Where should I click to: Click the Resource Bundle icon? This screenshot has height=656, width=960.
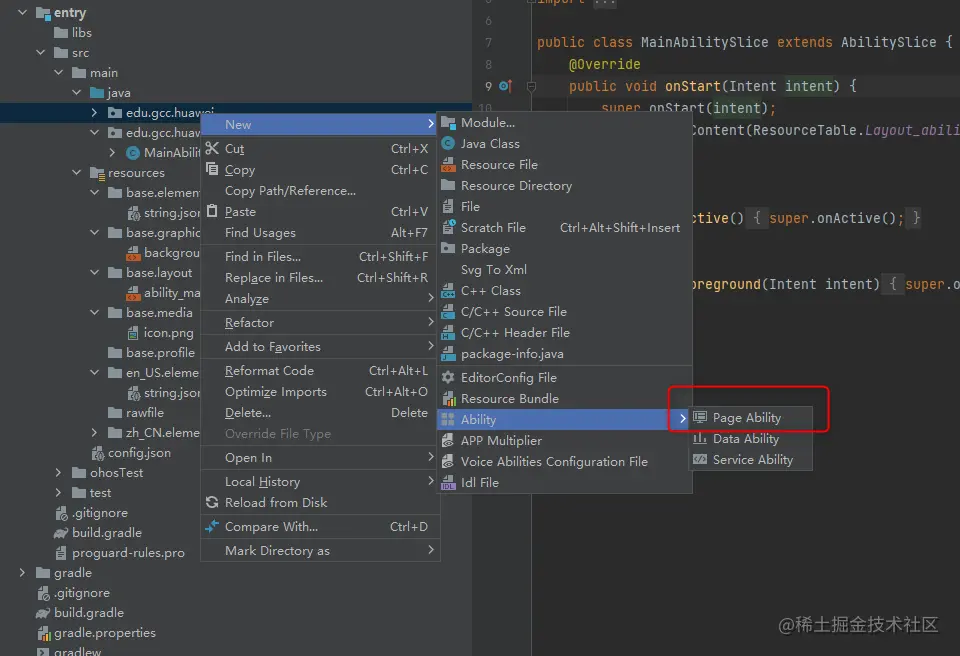click(448, 398)
